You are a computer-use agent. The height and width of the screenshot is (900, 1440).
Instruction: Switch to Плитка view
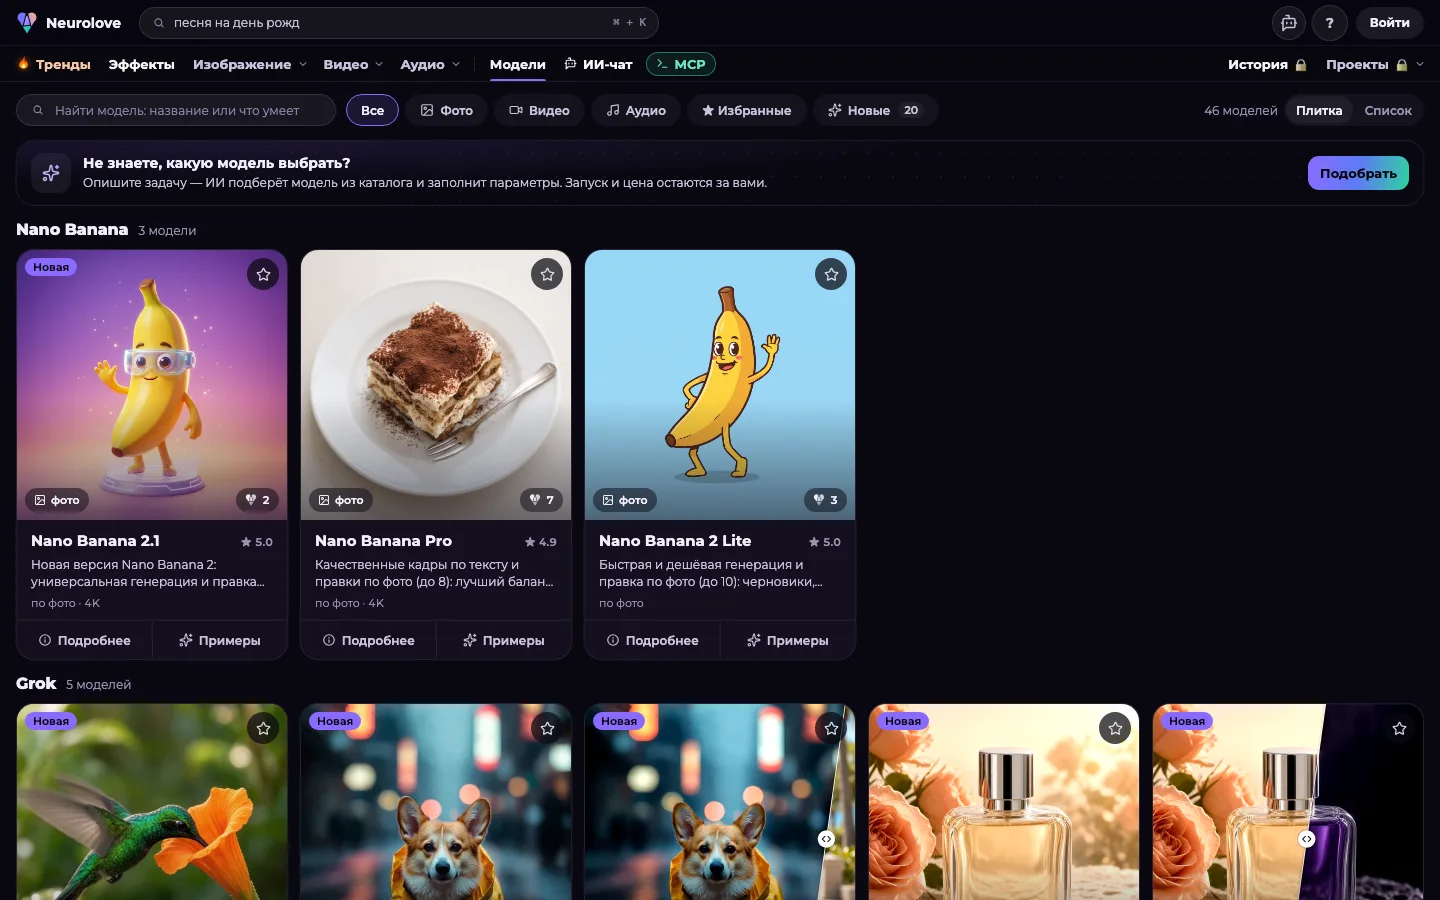(1319, 110)
